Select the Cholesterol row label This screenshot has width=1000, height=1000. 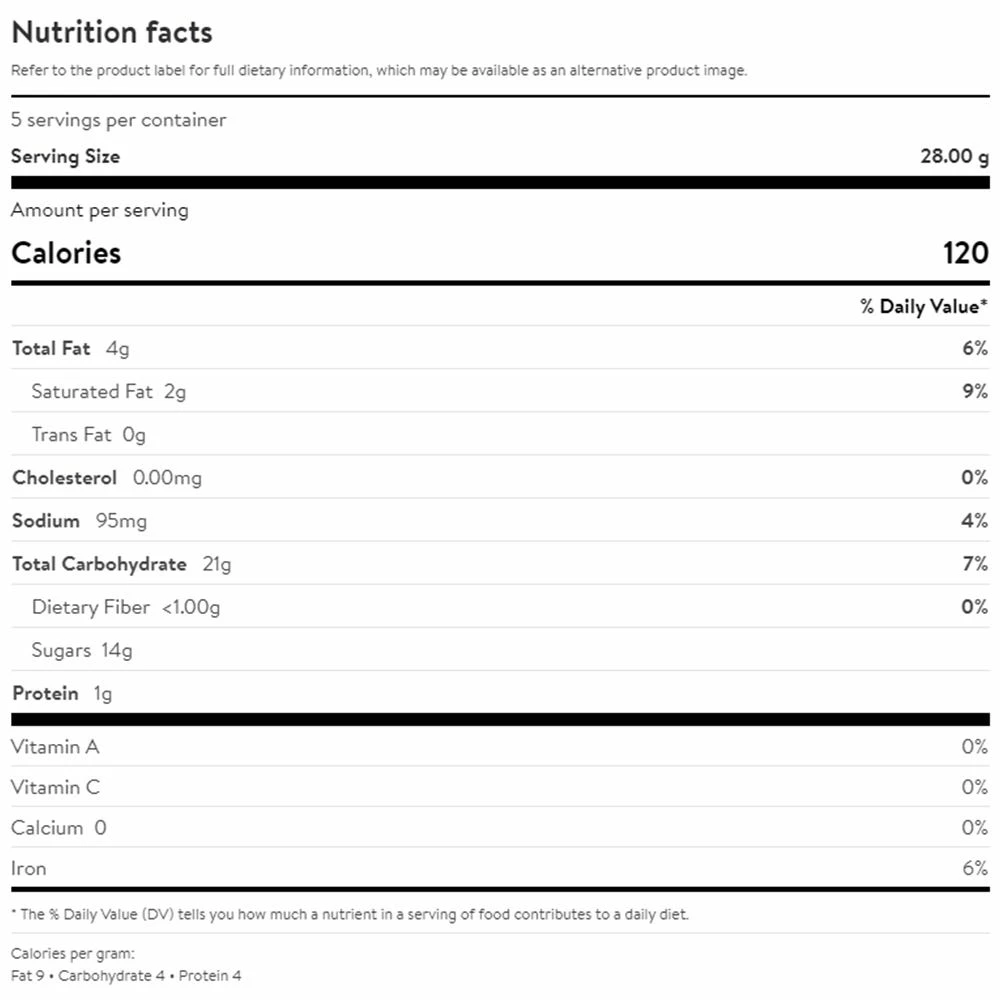click(x=64, y=477)
